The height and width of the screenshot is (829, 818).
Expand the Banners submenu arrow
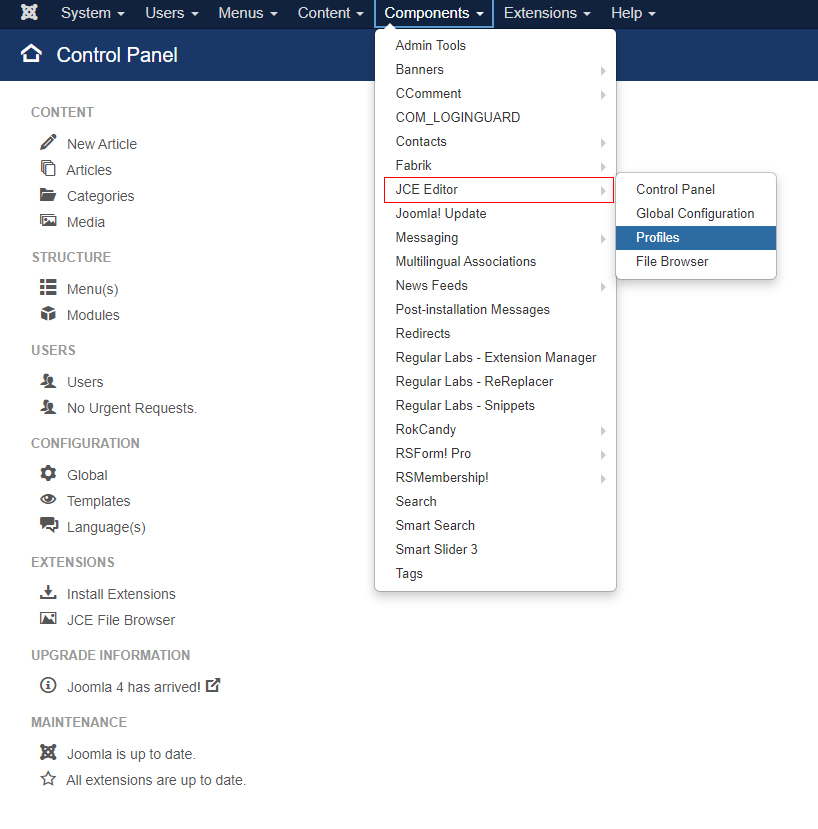tap(603, 70)
